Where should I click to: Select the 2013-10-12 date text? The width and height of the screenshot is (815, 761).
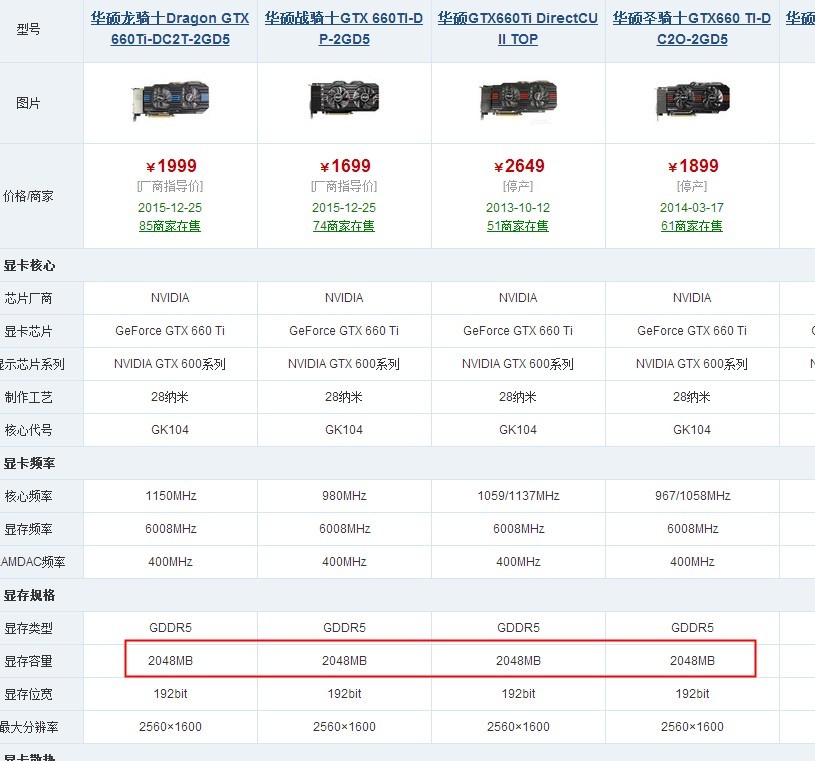point(518,207)
